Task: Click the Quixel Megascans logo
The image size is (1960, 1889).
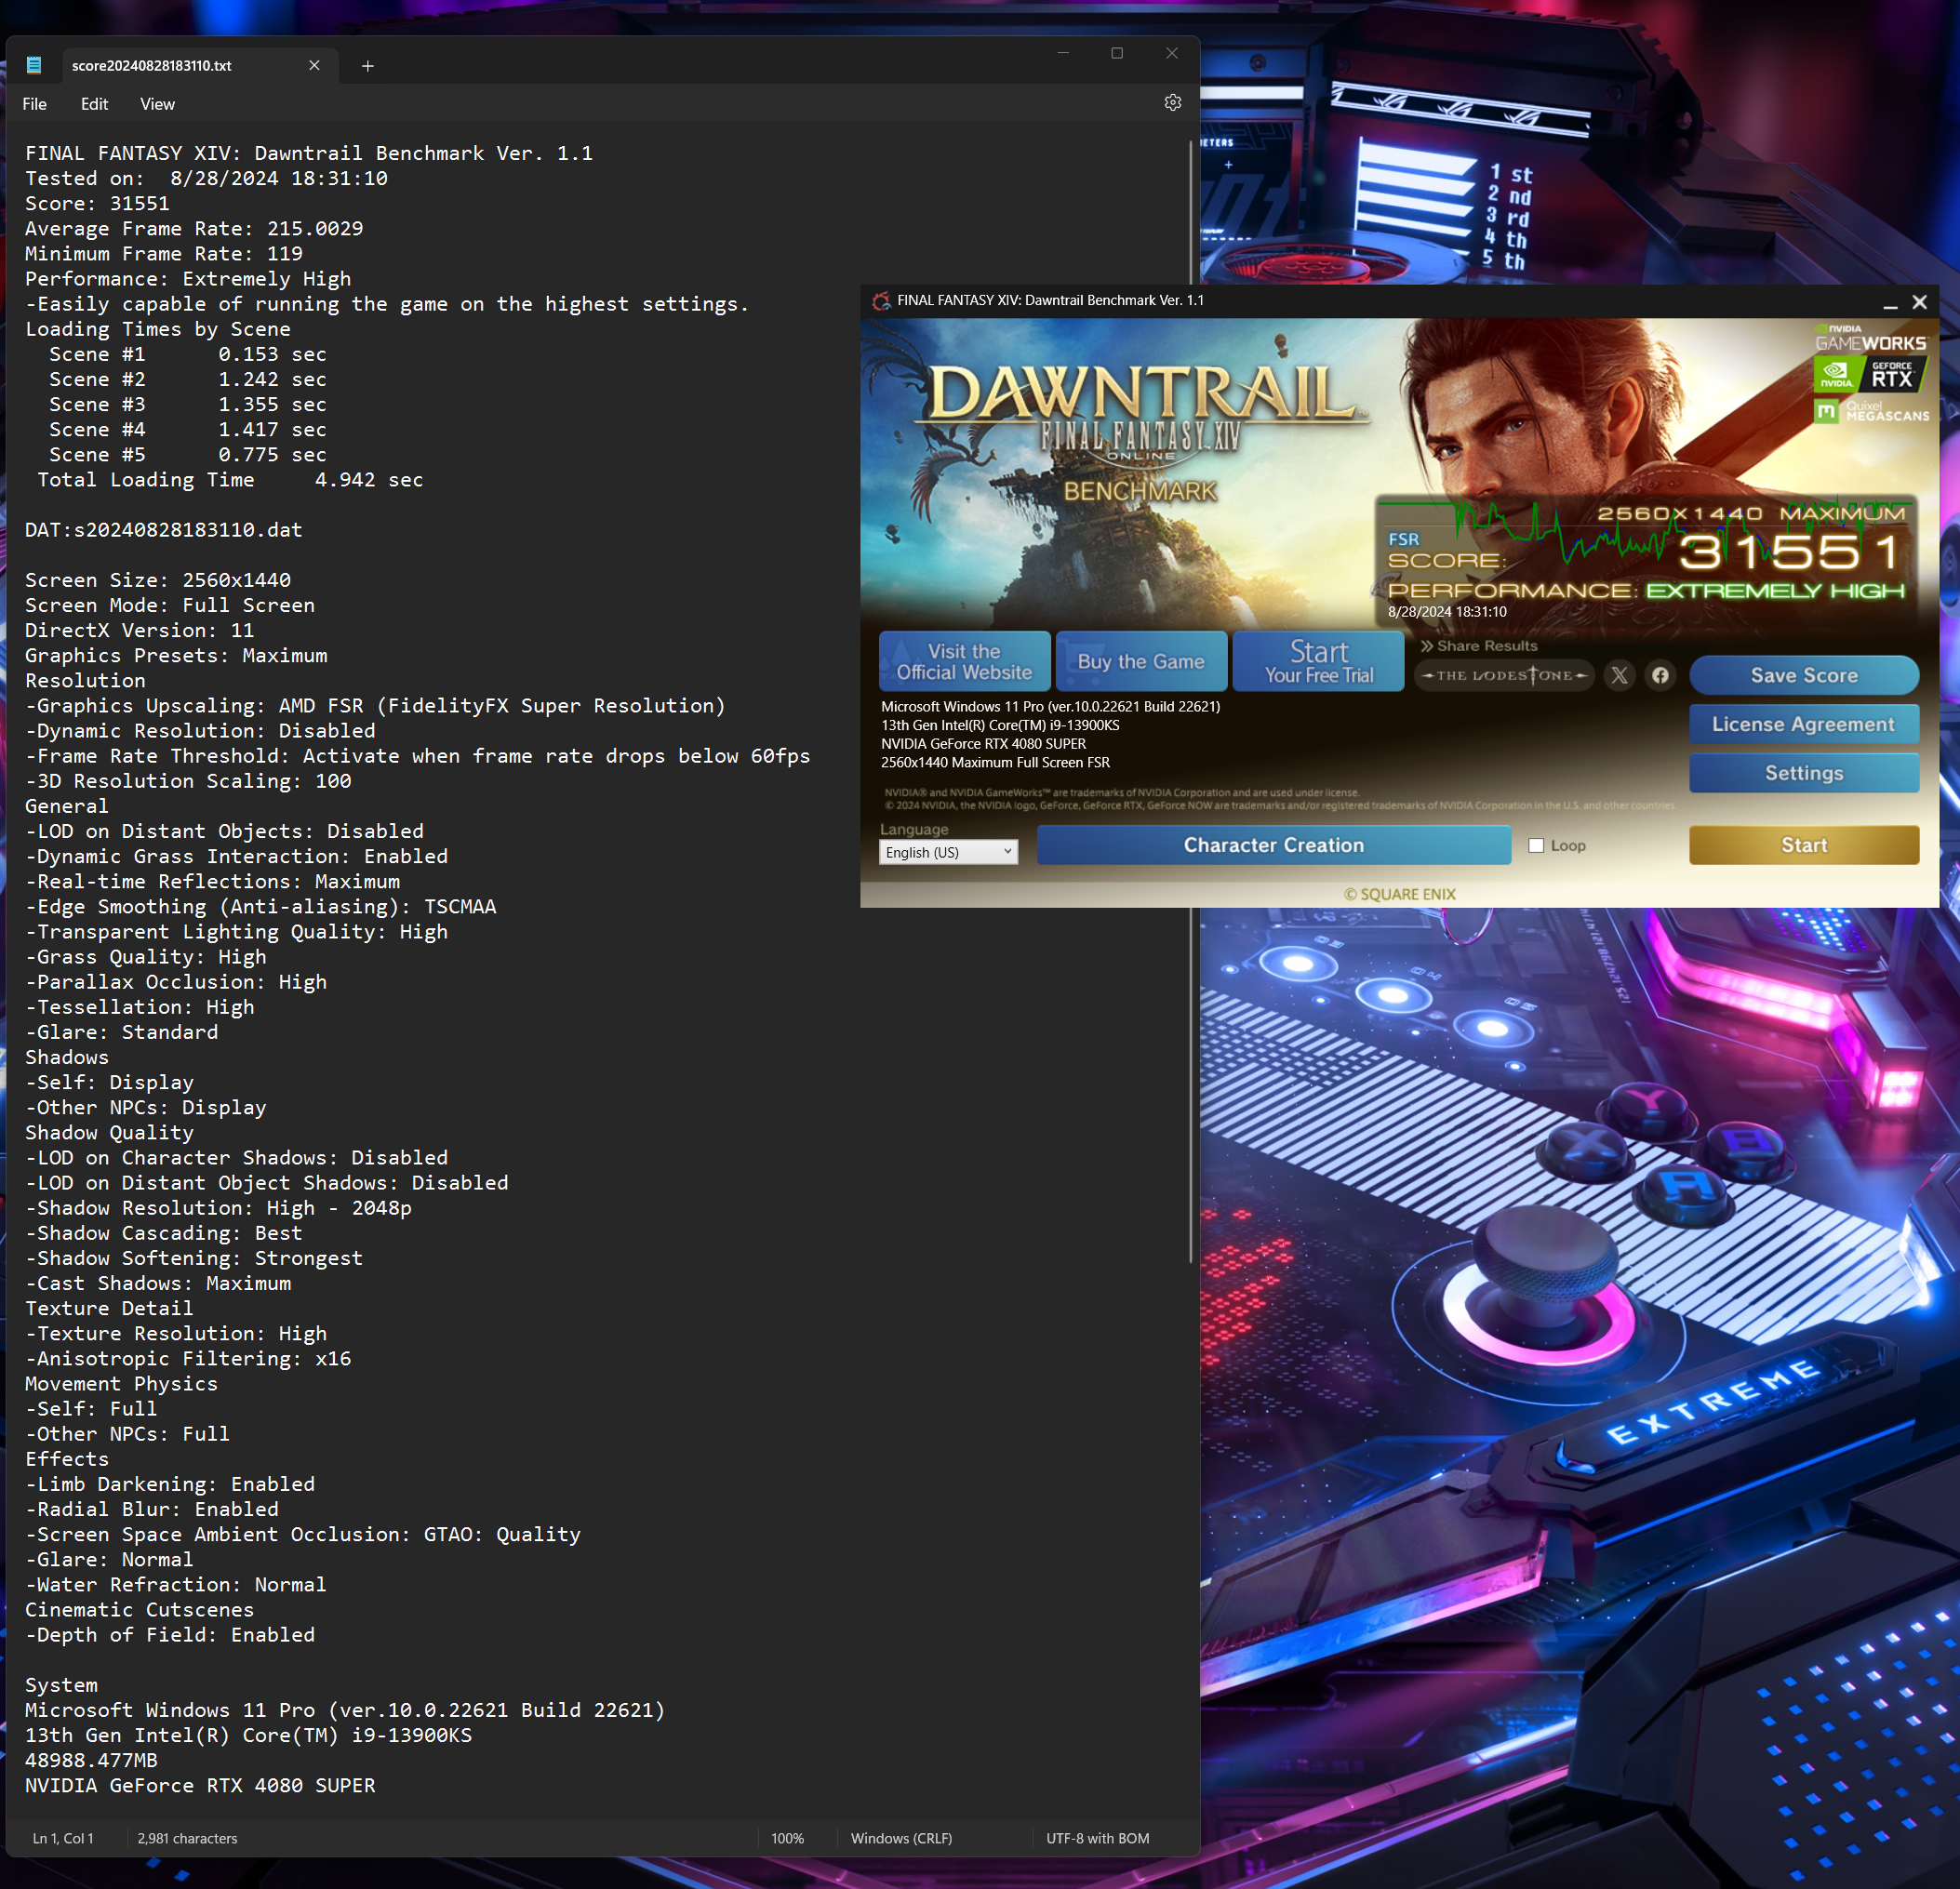Action: pos(1871,411)
